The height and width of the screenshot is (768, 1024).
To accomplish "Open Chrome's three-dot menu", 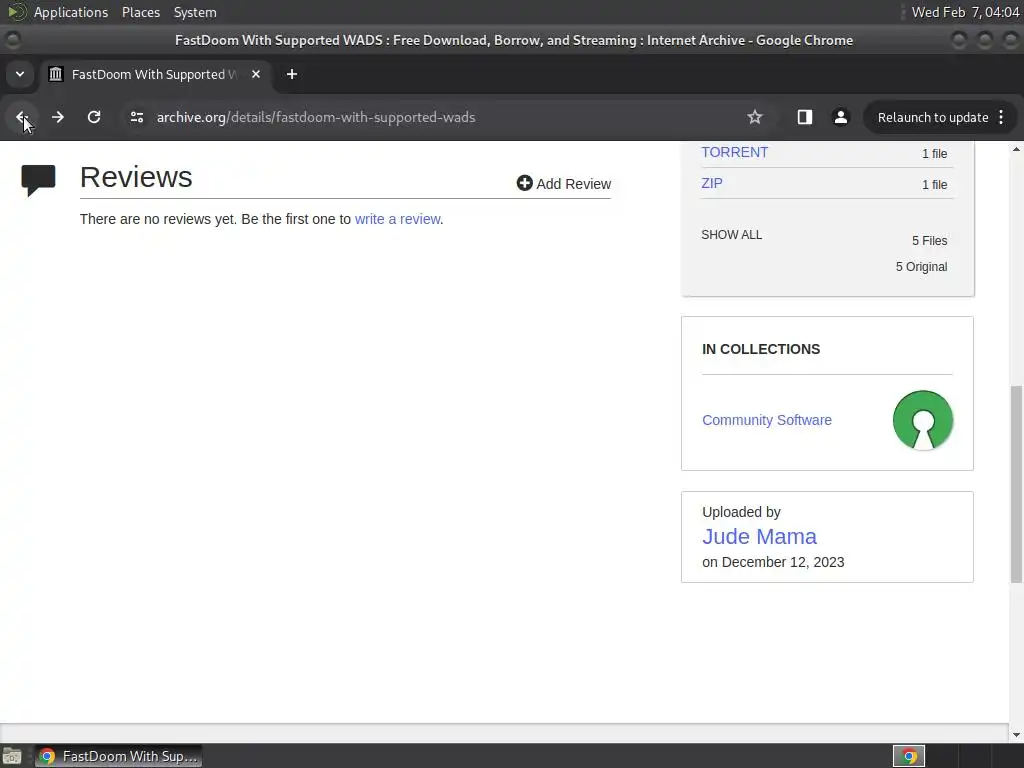I will (1001, 118).
